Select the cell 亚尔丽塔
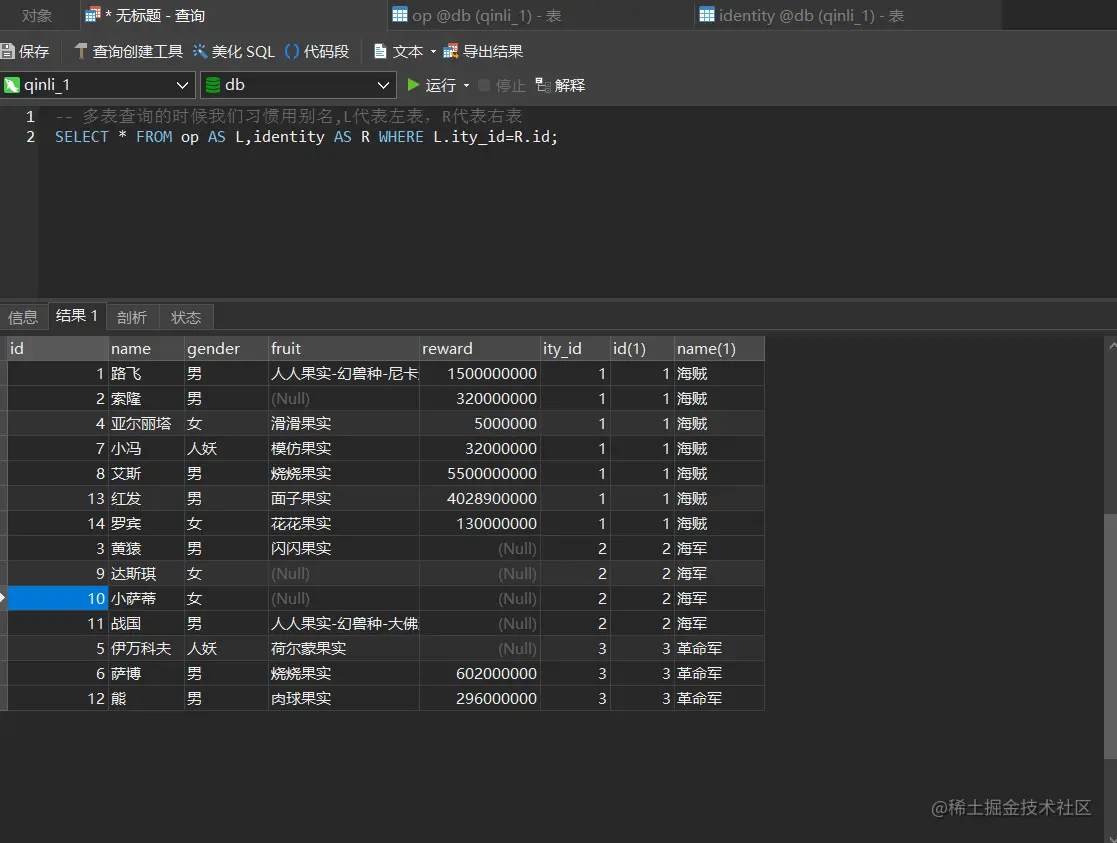This screenshot has height=843, width=1117. [x=146, y=423]
